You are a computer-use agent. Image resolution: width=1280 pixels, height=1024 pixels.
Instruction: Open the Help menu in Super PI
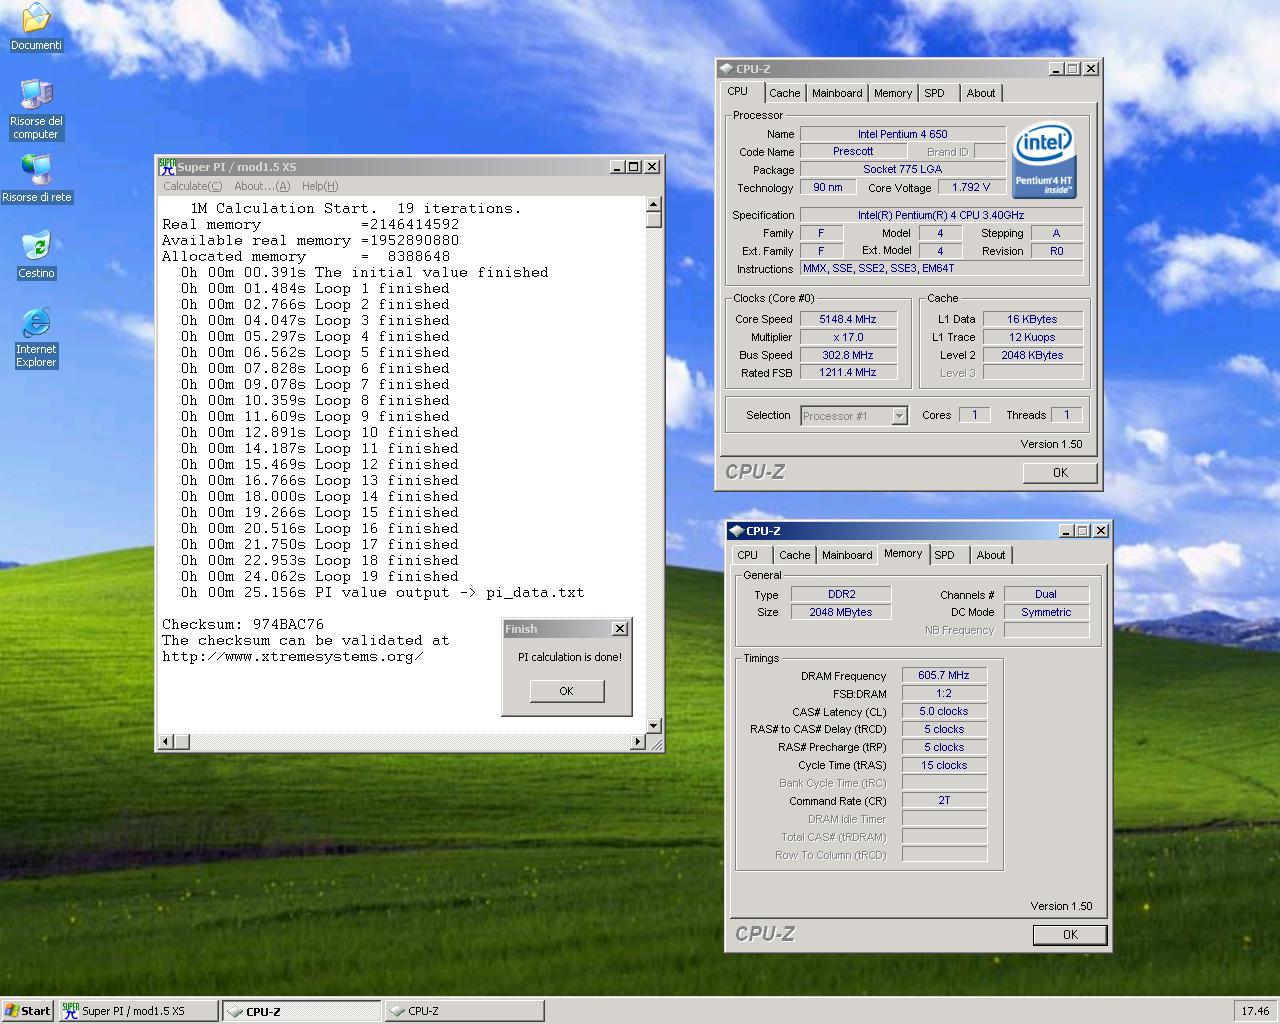[320, 186]
